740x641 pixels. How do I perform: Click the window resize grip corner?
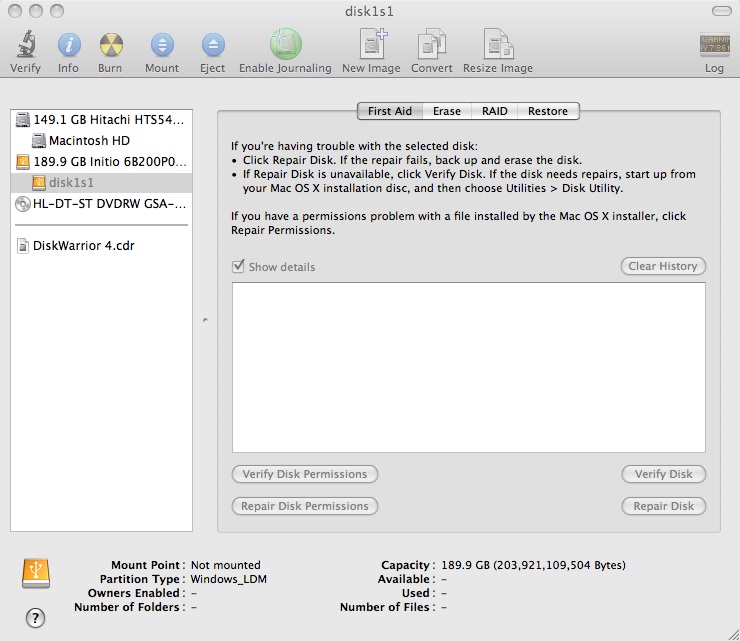pyautogui.click(x=733, y=635)
